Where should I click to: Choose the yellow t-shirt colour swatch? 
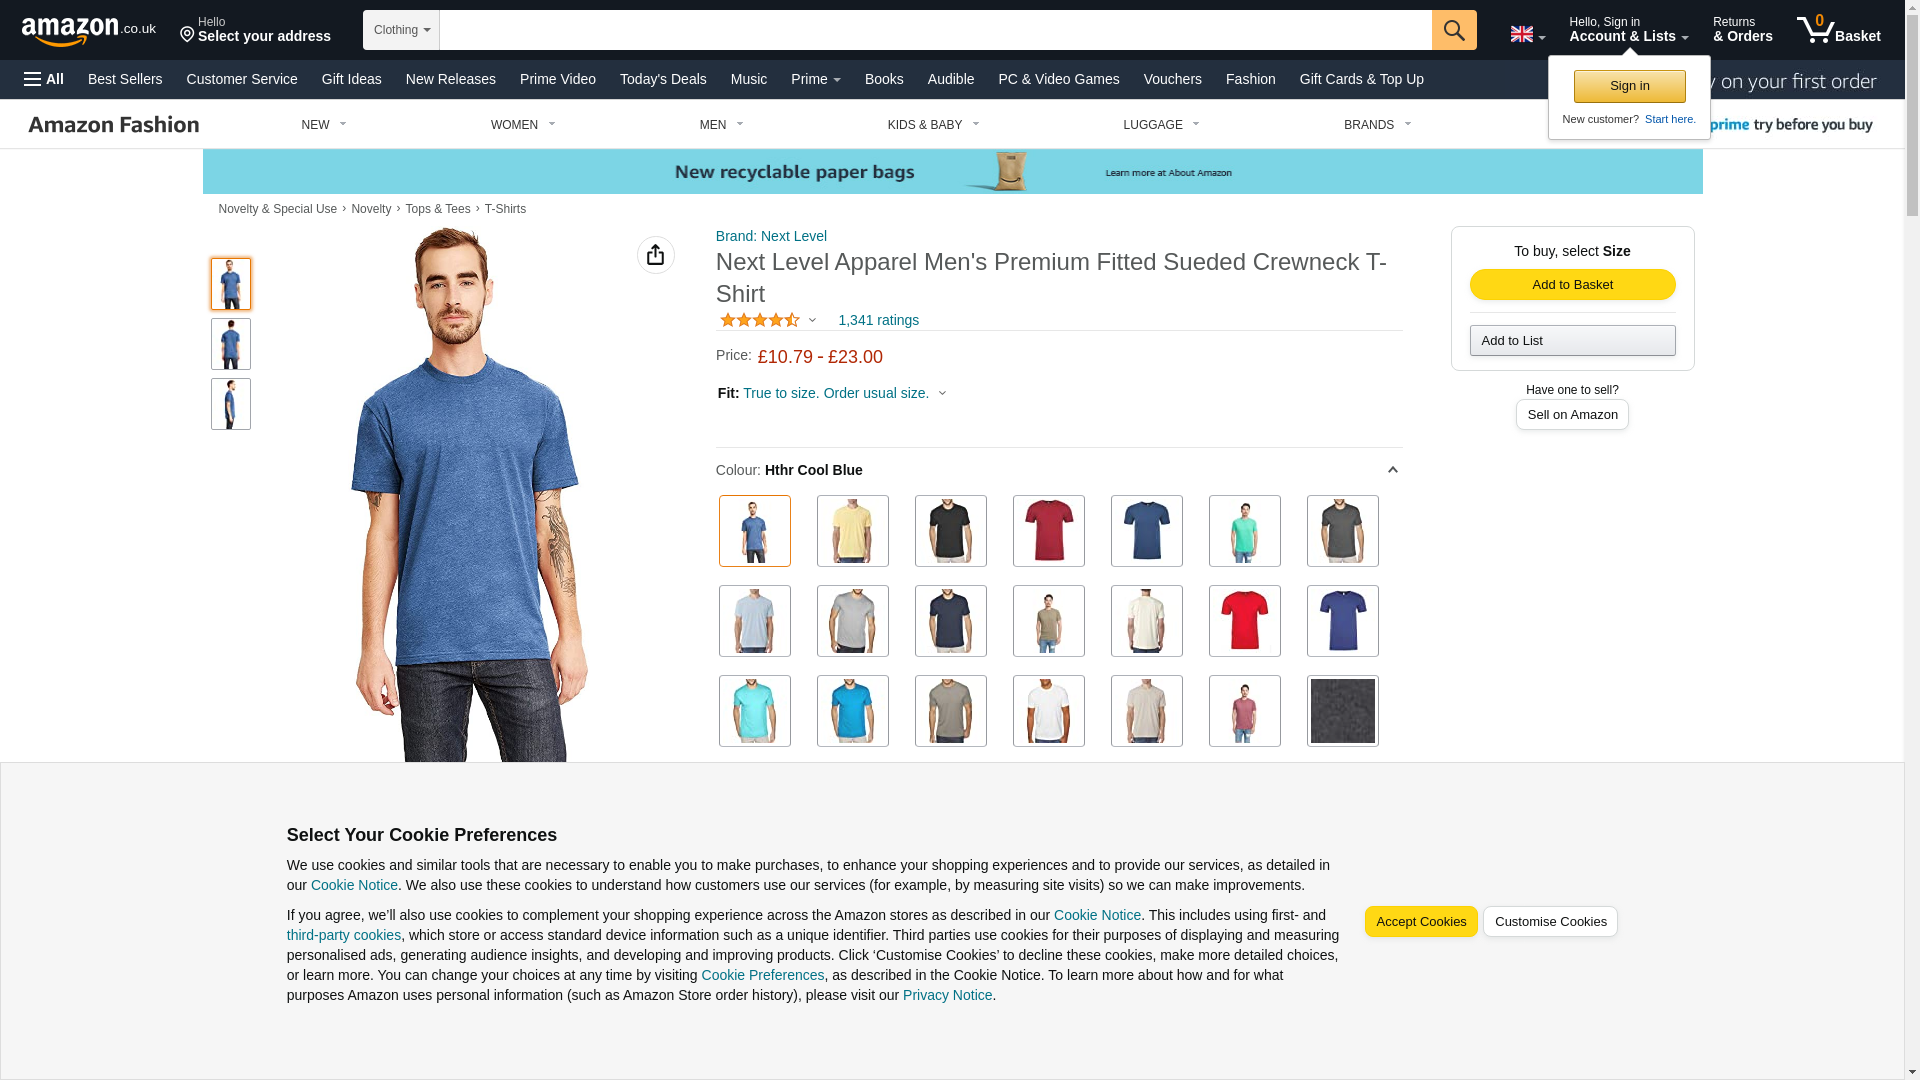[x=852, y=531]
